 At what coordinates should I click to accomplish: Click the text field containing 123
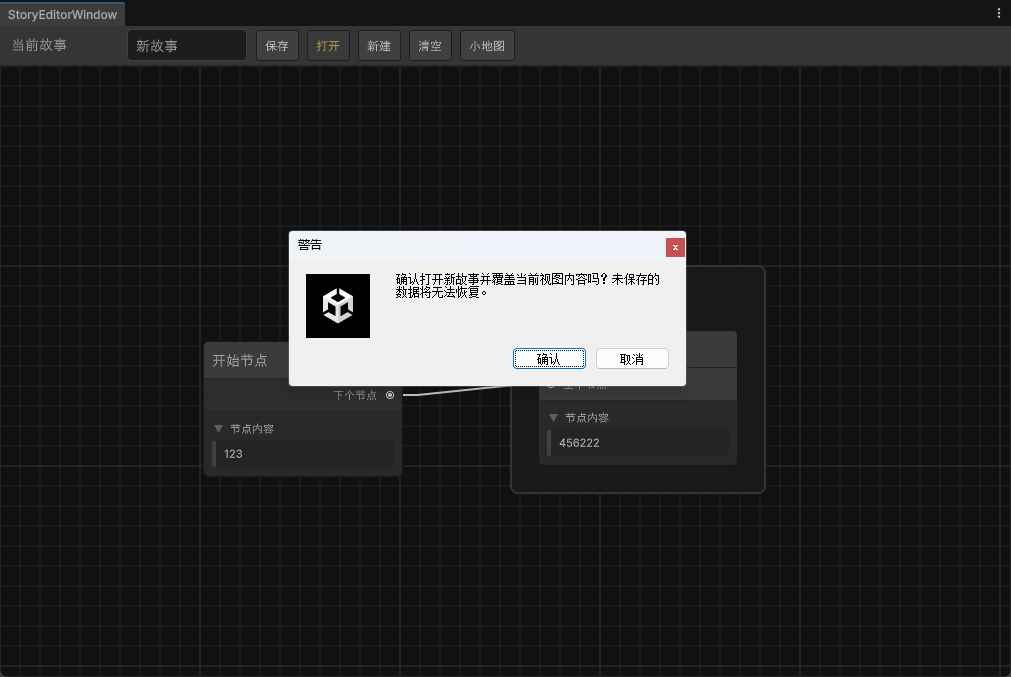[x=304, y=454]
